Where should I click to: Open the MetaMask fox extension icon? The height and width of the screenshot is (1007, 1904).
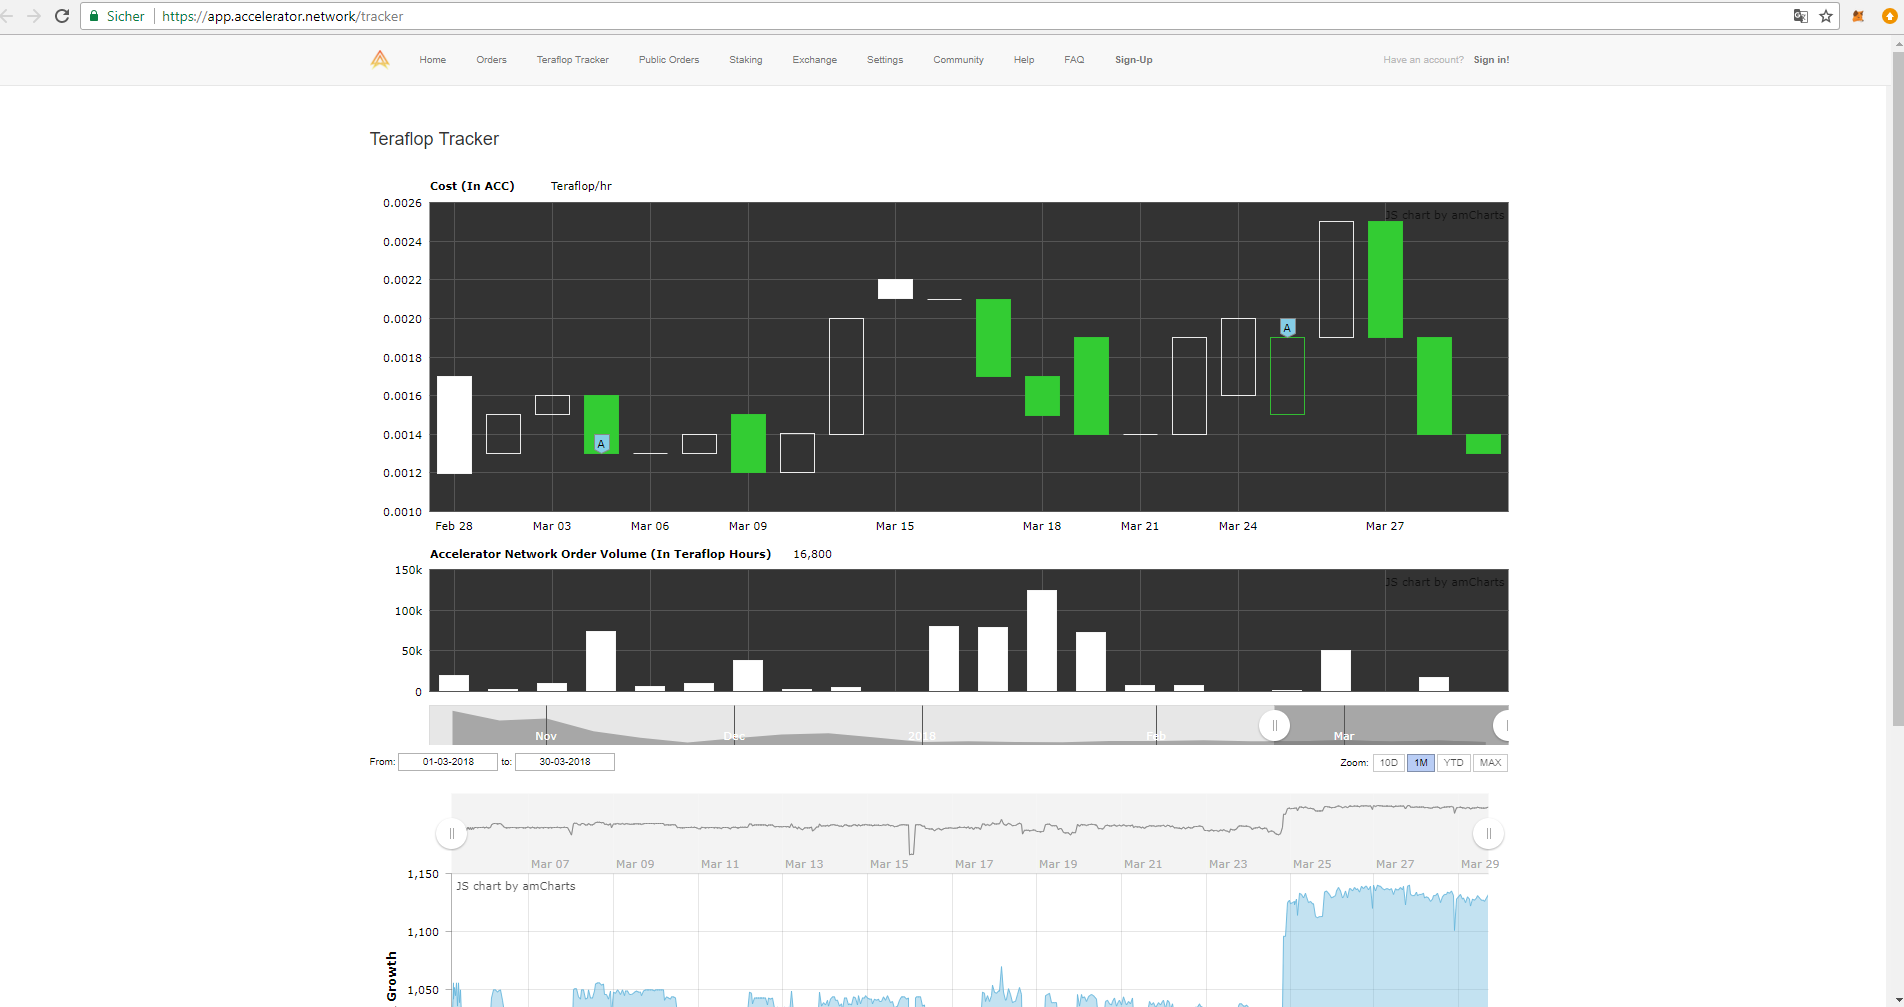point(1859,16)
